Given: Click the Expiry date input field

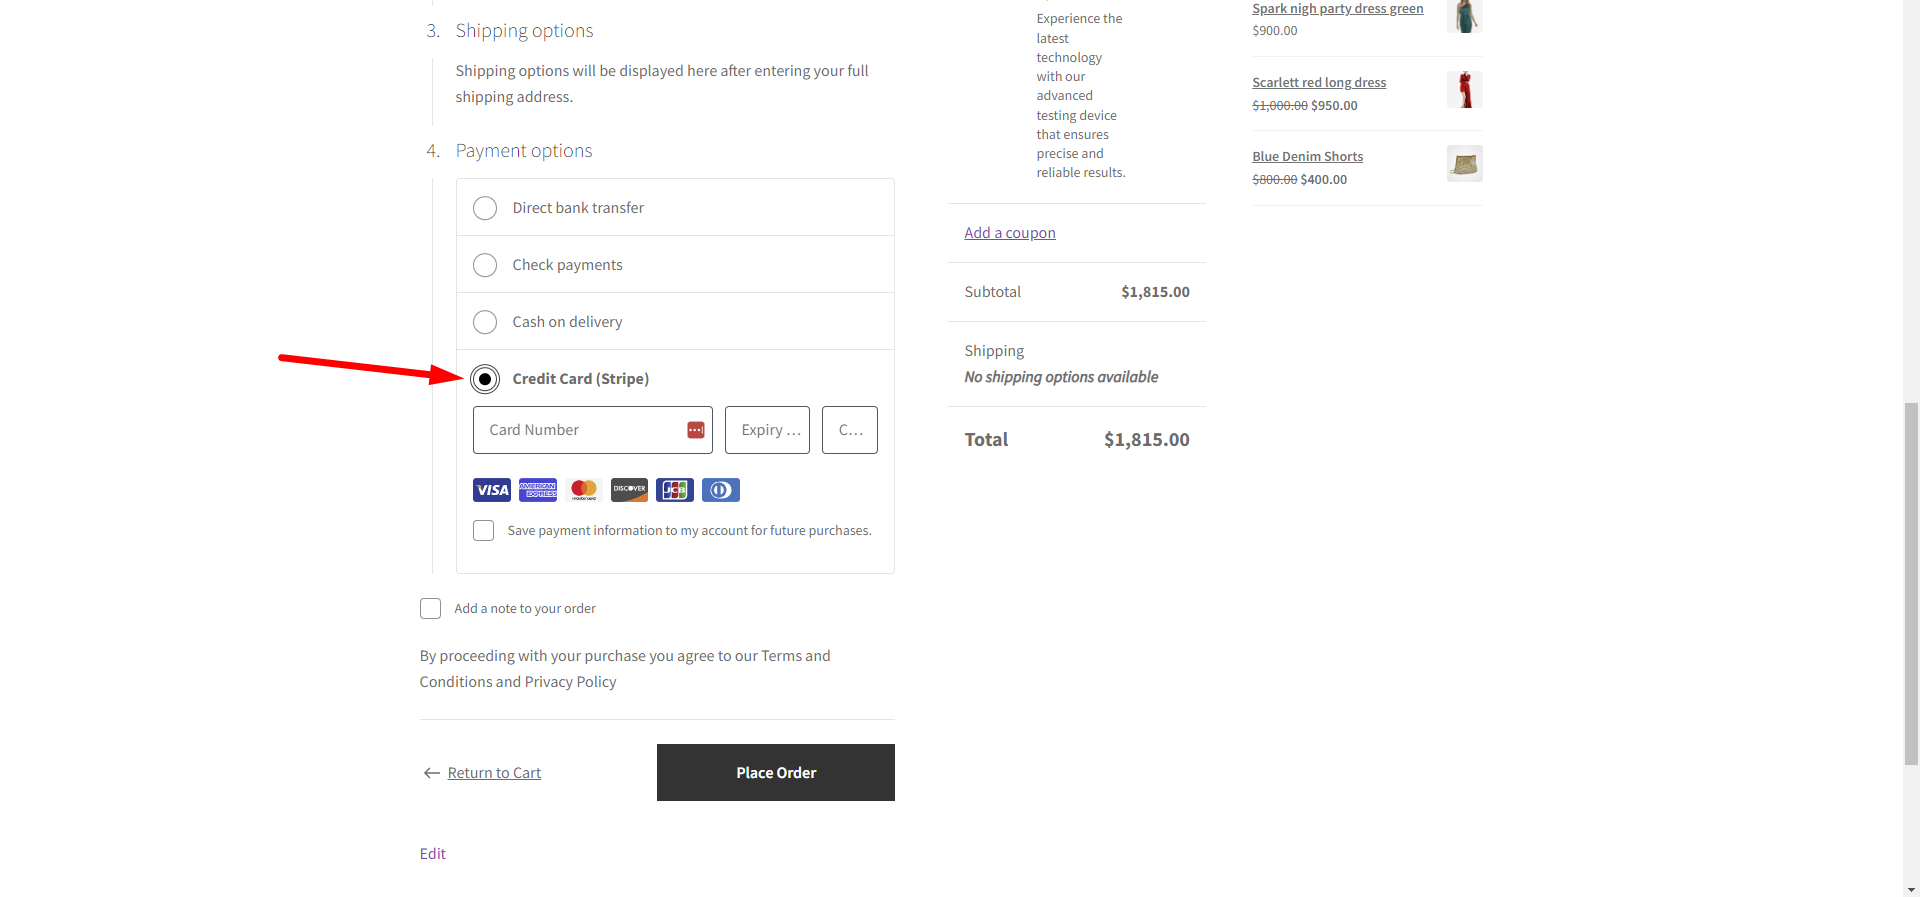Looking at the screenshot, I should [x=767, y=430].
